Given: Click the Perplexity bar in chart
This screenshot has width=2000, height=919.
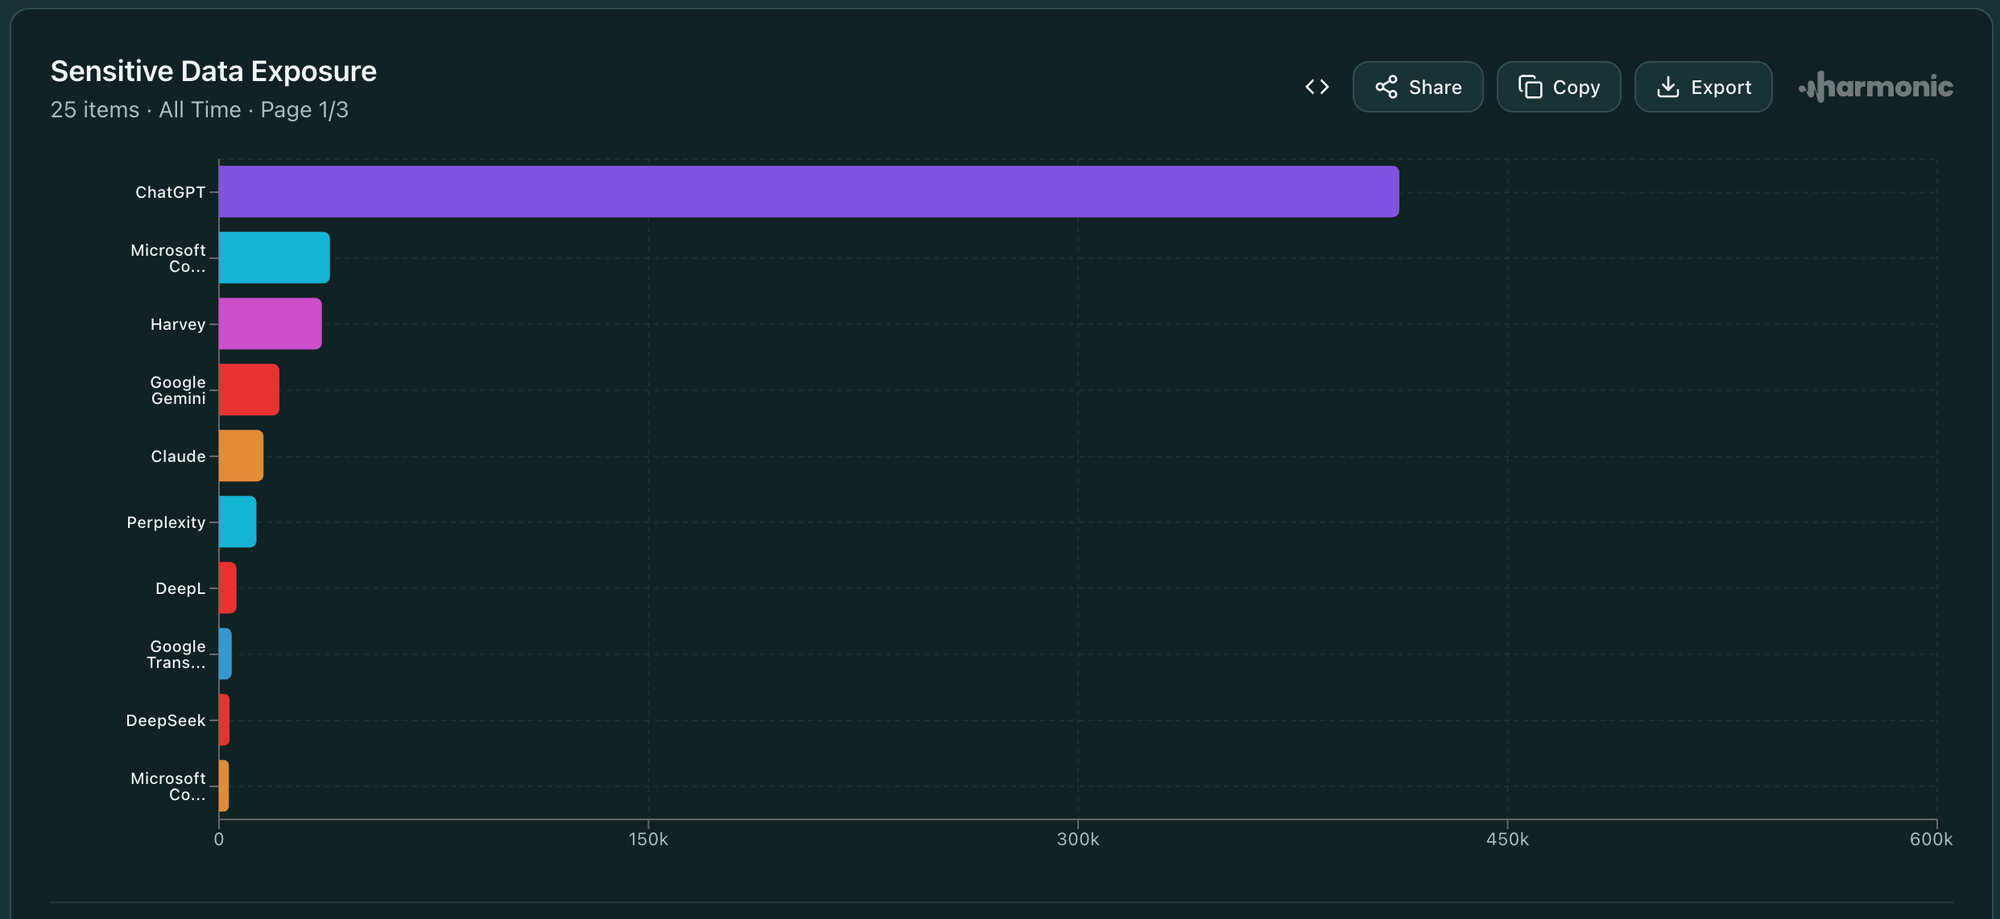Looking at the screenshot, I should tap(238, 522).
